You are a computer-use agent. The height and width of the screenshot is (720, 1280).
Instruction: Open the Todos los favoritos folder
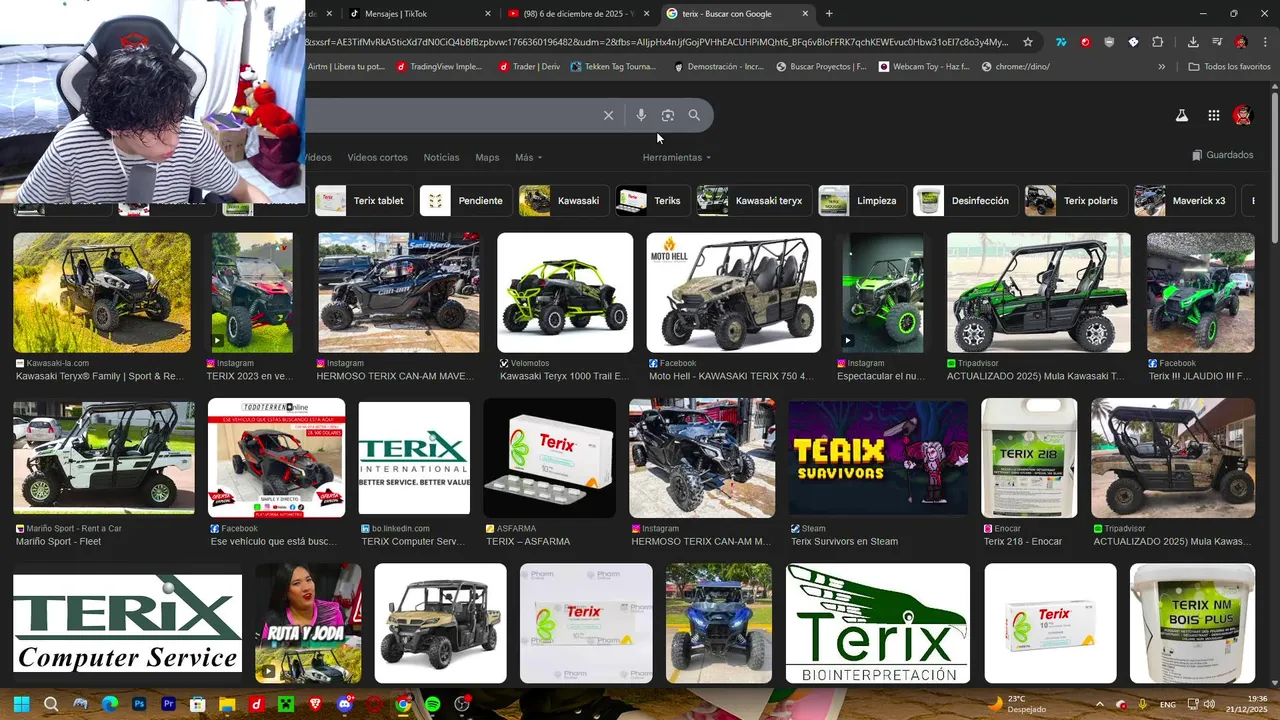(x=1229, y=67)
